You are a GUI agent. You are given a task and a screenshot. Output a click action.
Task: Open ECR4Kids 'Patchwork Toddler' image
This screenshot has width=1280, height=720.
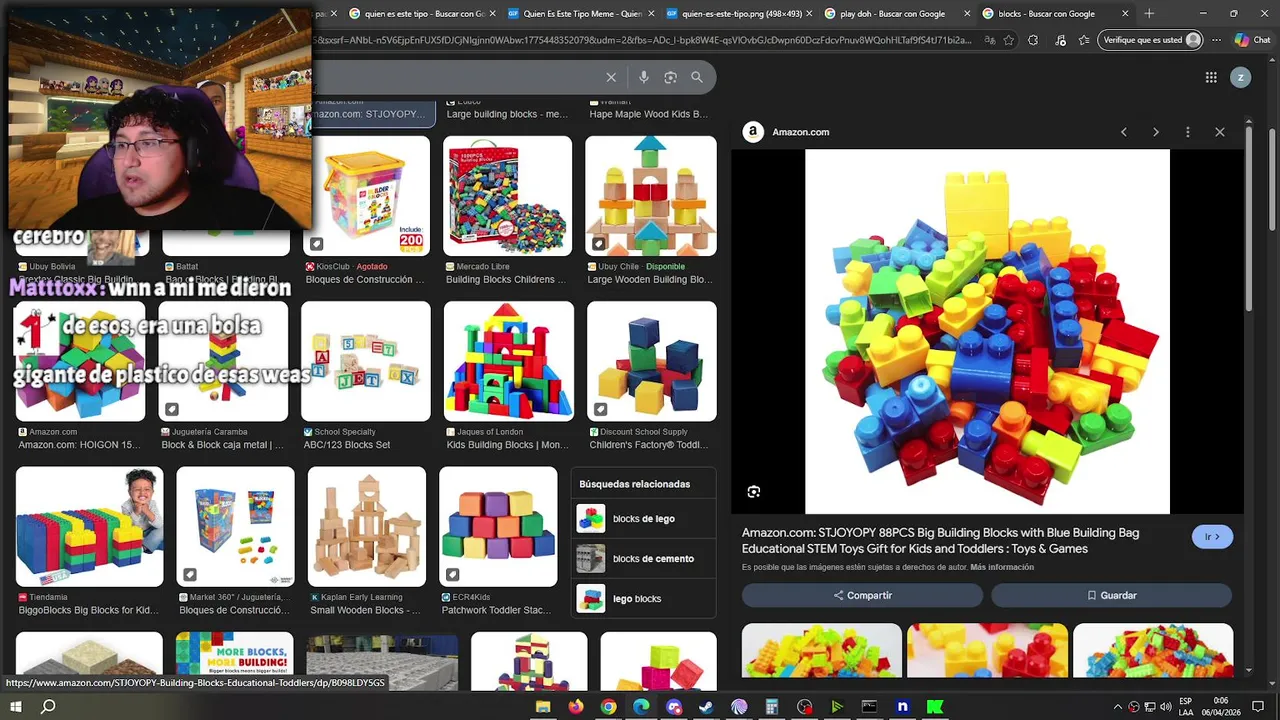[x=498, y=526]
